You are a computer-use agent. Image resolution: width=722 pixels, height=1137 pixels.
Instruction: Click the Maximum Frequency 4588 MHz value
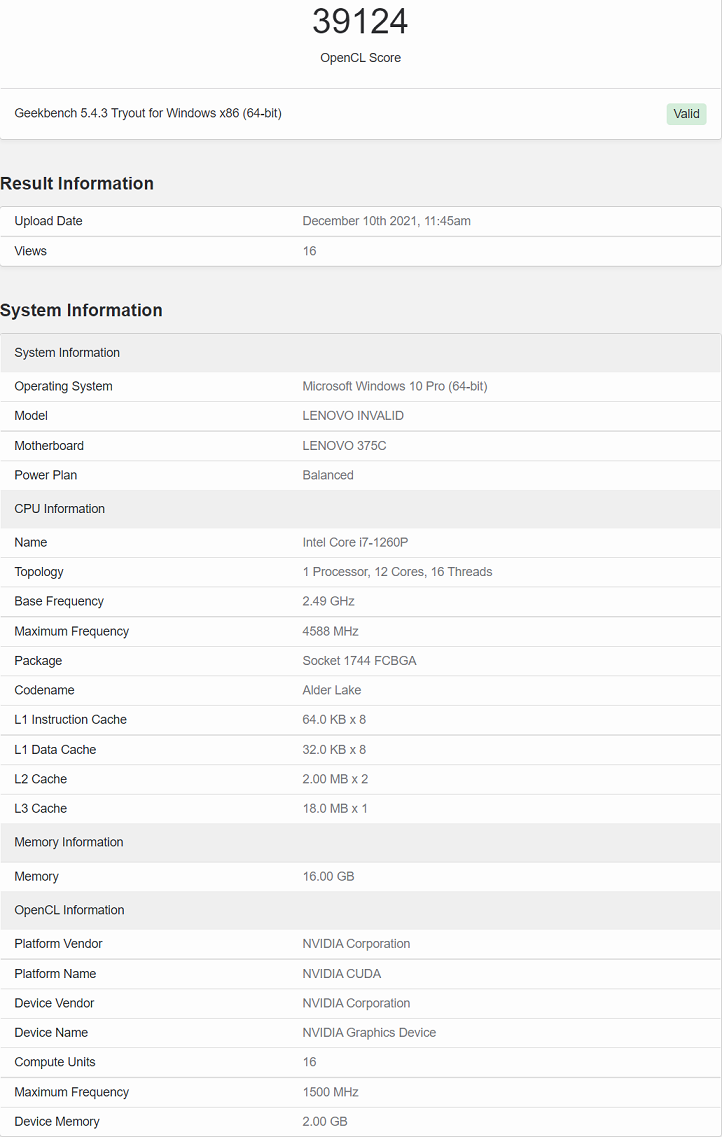click(x=331, y=632)
